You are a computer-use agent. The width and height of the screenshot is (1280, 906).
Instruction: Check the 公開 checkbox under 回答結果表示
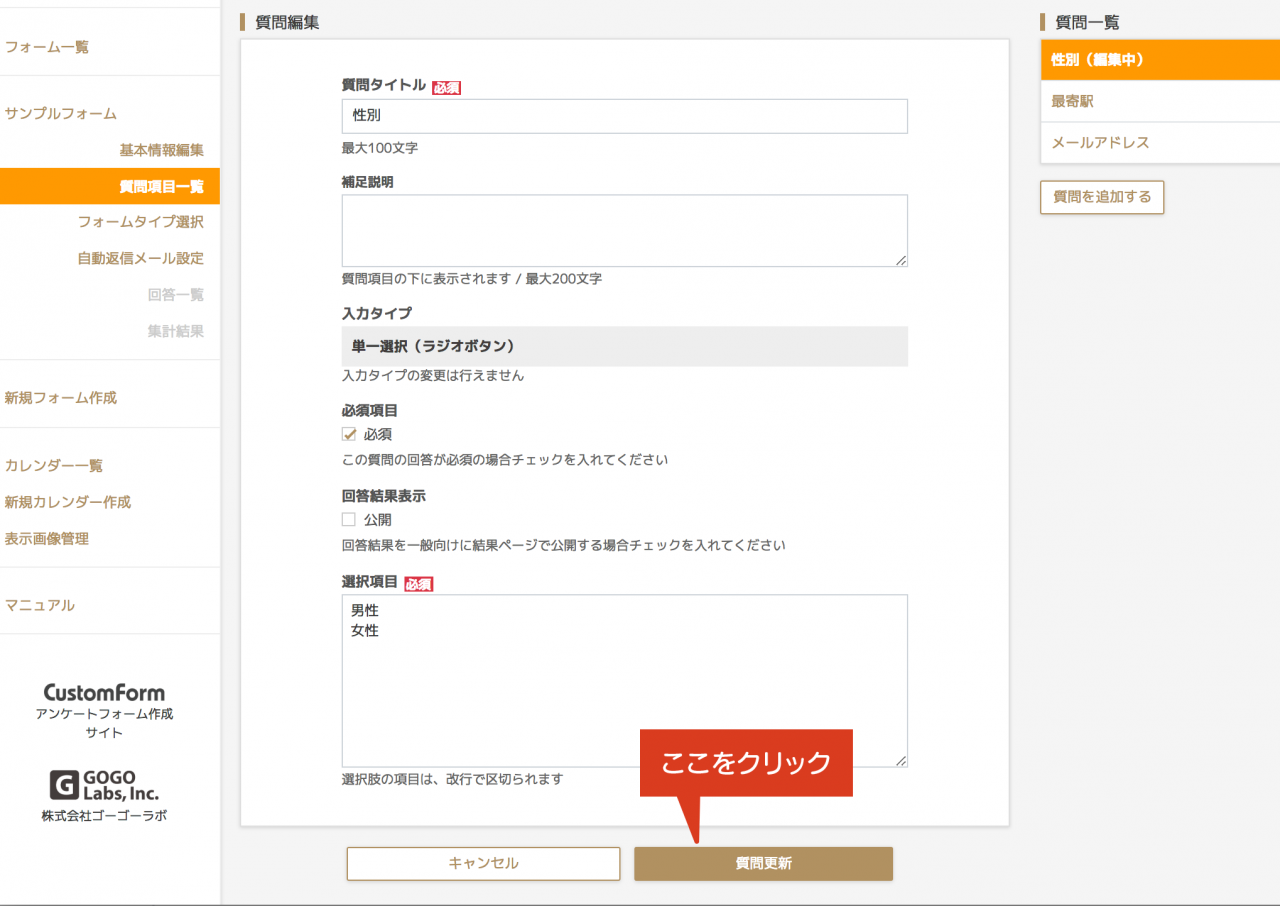tap(349, 518)
